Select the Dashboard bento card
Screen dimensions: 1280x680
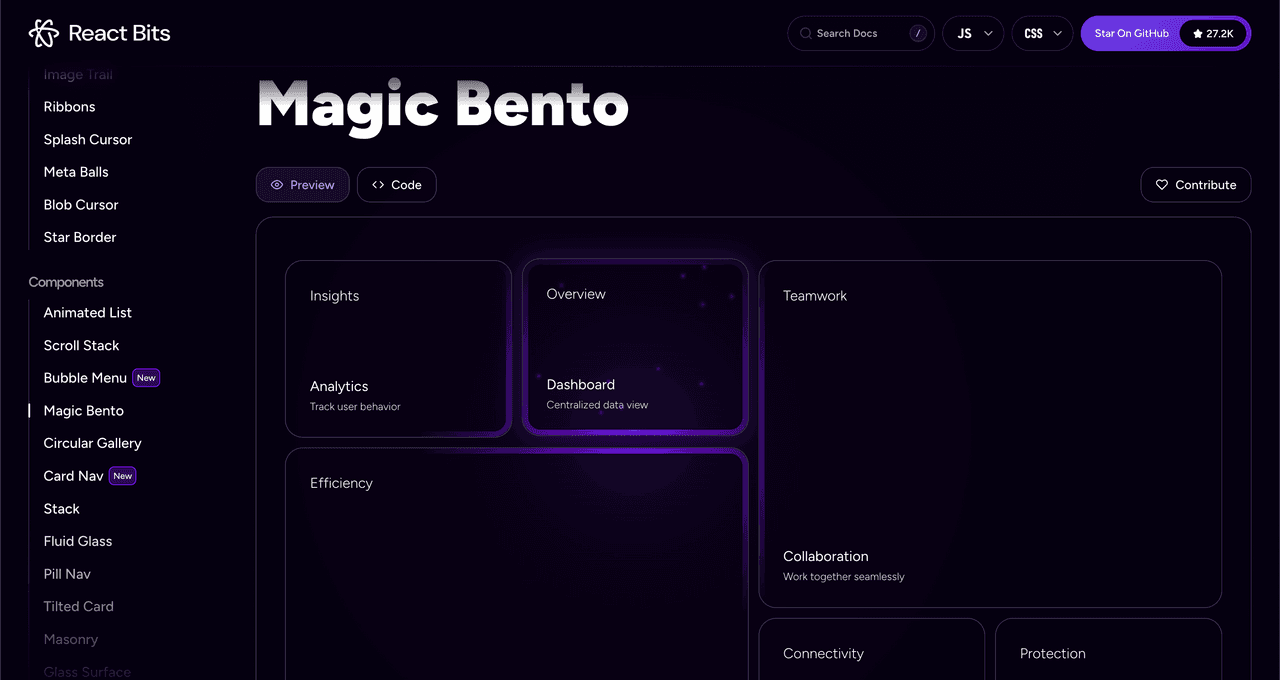click(635, 347)
